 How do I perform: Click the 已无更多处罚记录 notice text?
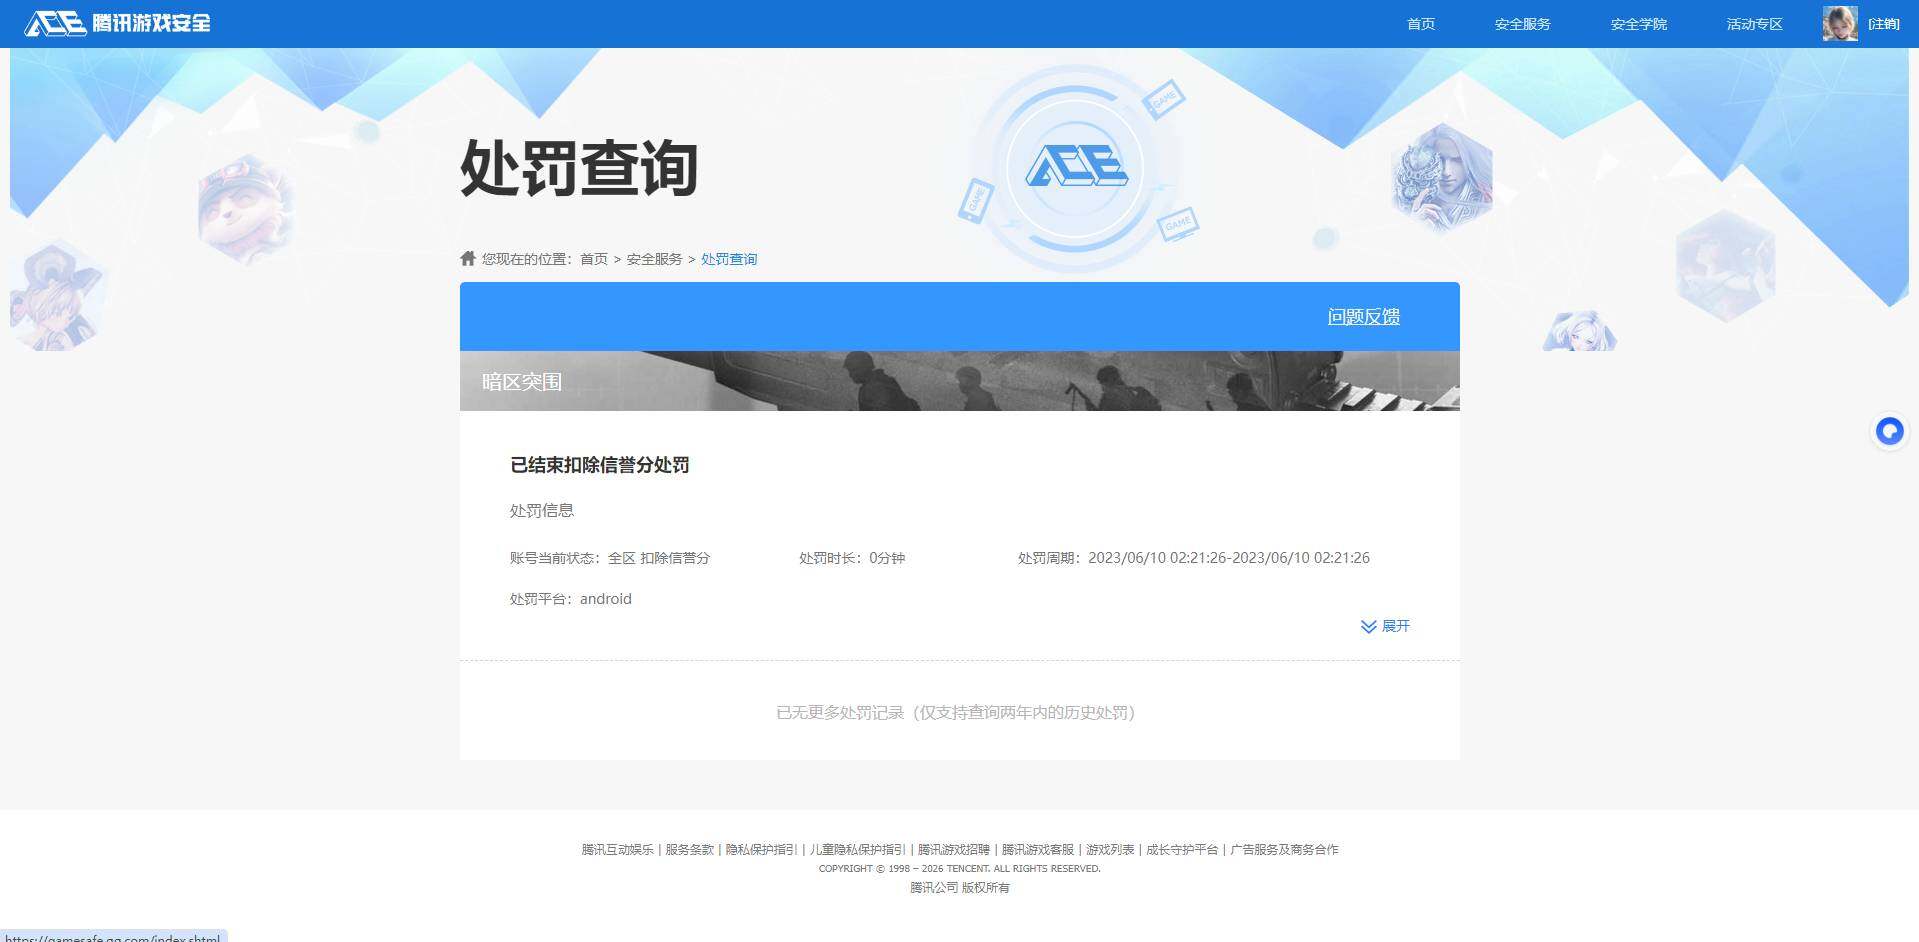[x=956, y=713]
